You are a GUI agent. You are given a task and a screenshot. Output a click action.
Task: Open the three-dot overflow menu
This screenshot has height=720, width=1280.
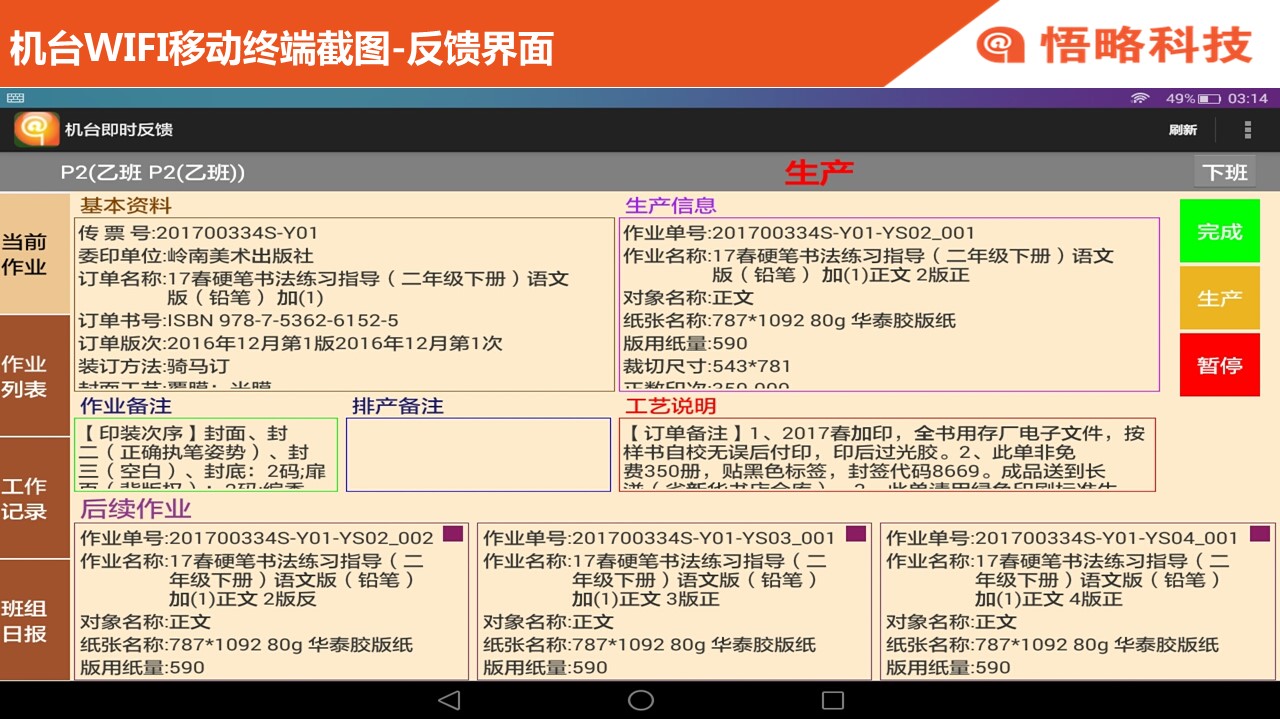click(x=1247, y=130)
